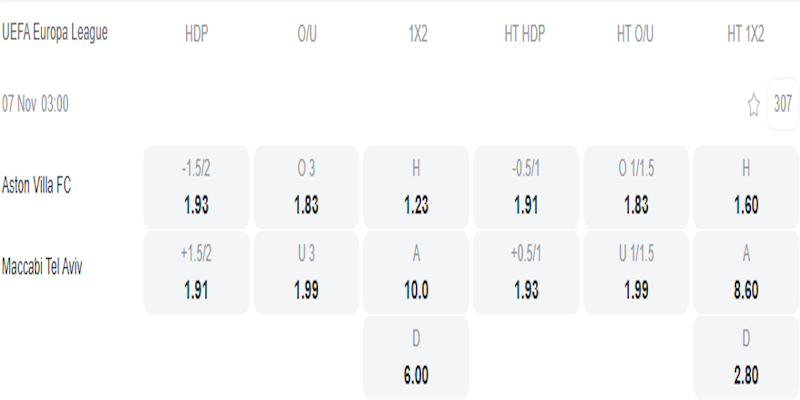800x400 pixels.
Task: Select half-time handicap -0.5/1 at 1.91
Action: click(526, 187)
